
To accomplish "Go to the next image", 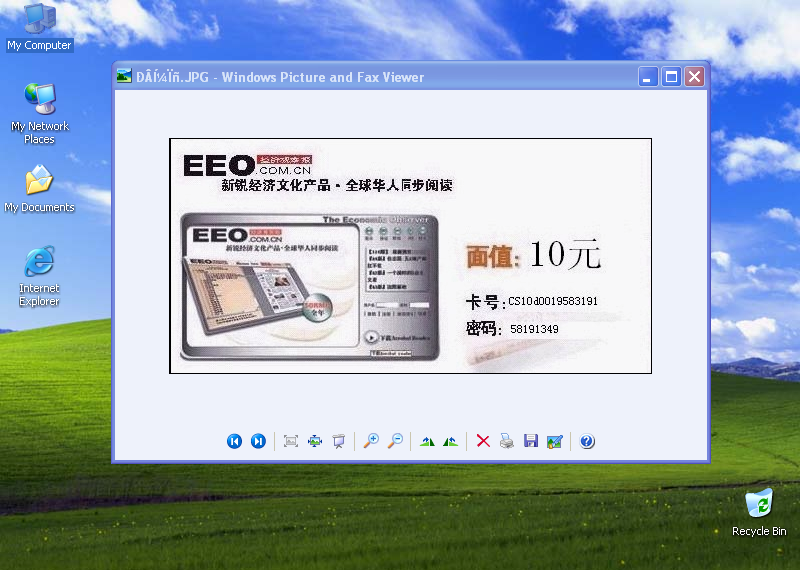I will [x=258, y=441].
